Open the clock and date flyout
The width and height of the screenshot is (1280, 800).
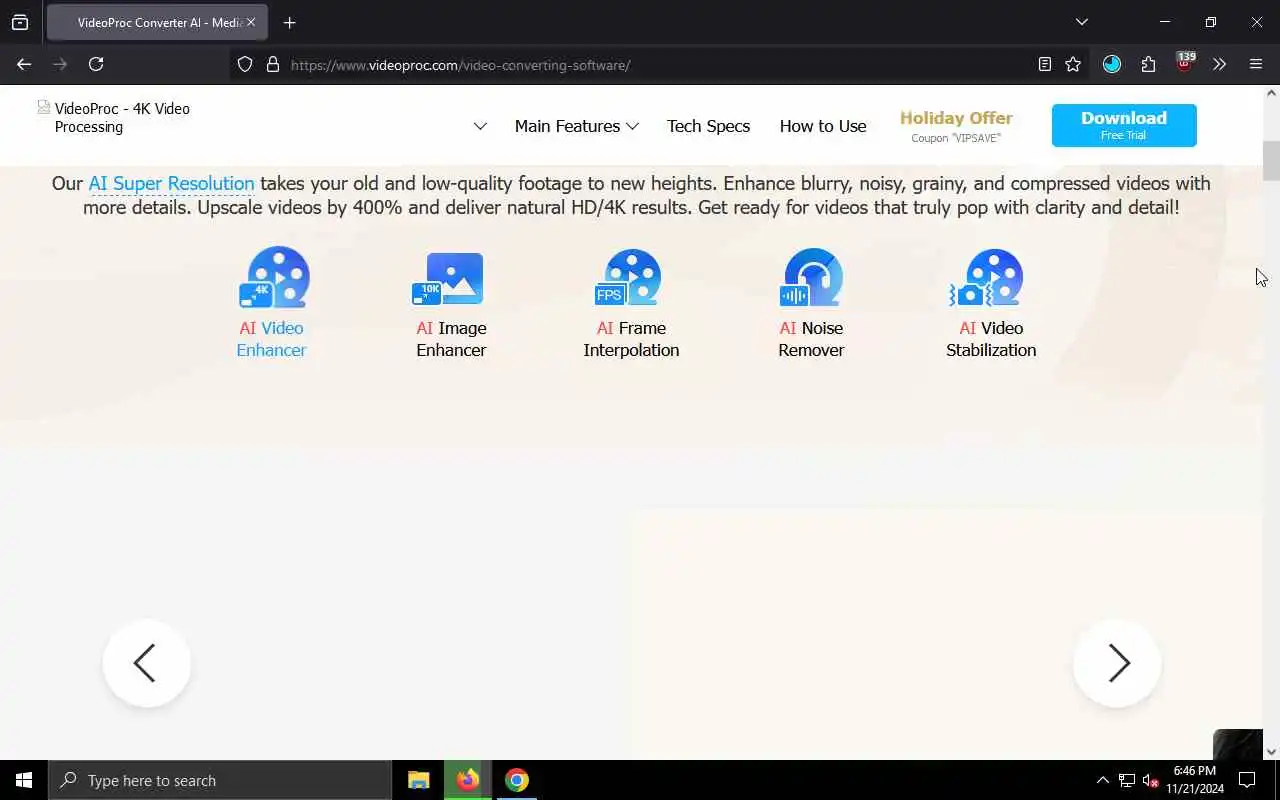tap(1194, 780)
